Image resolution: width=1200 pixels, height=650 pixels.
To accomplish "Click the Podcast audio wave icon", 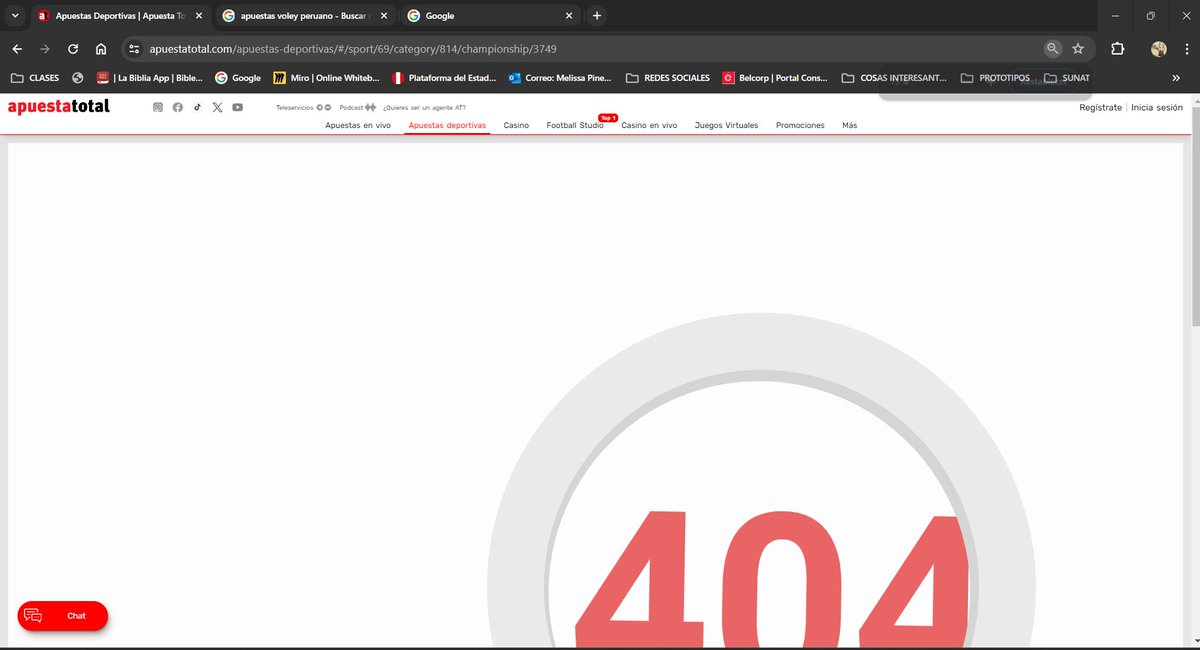I will click(370, 107).
